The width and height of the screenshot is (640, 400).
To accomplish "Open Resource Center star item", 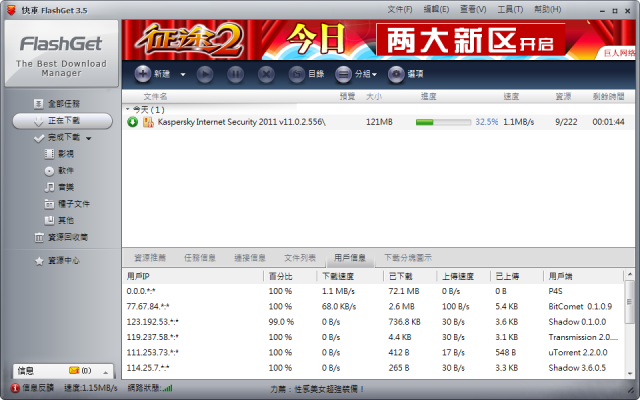I will (x=57, y=261).
